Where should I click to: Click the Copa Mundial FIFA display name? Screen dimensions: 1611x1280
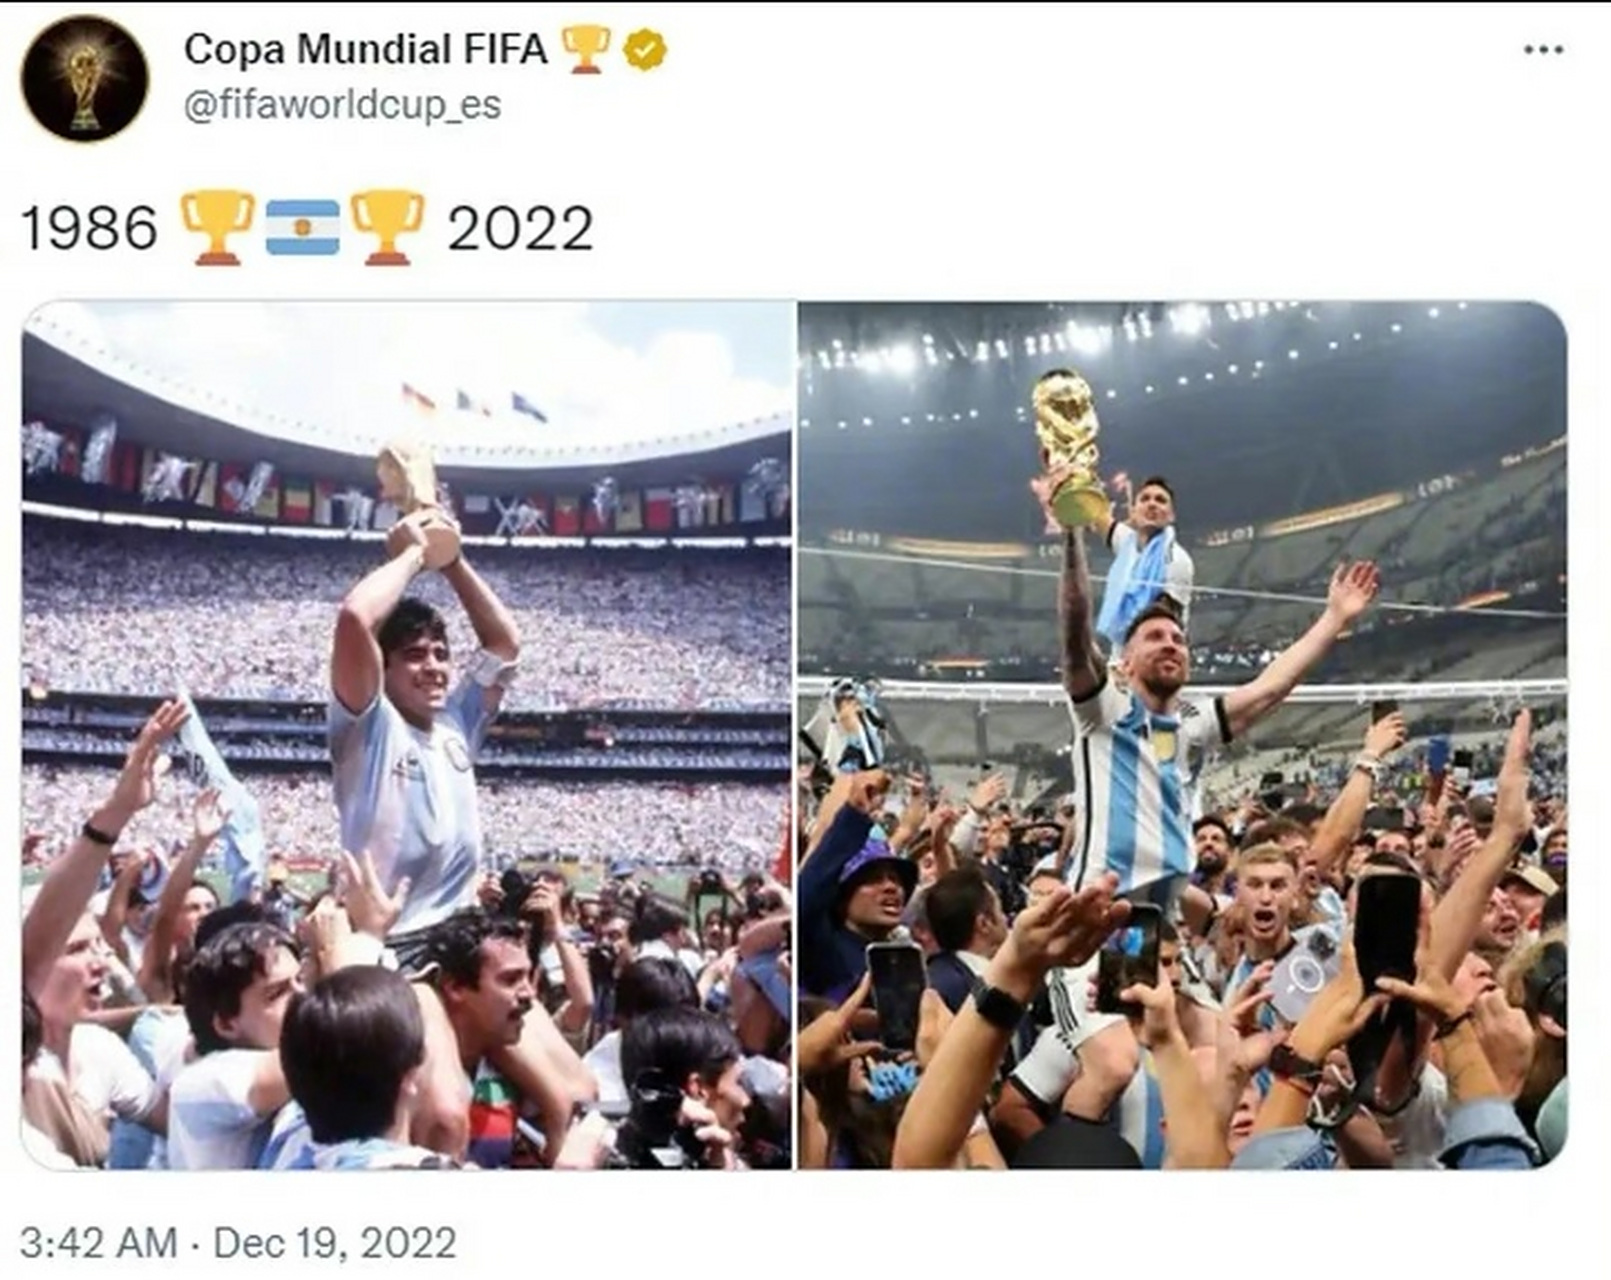[365, 49]
